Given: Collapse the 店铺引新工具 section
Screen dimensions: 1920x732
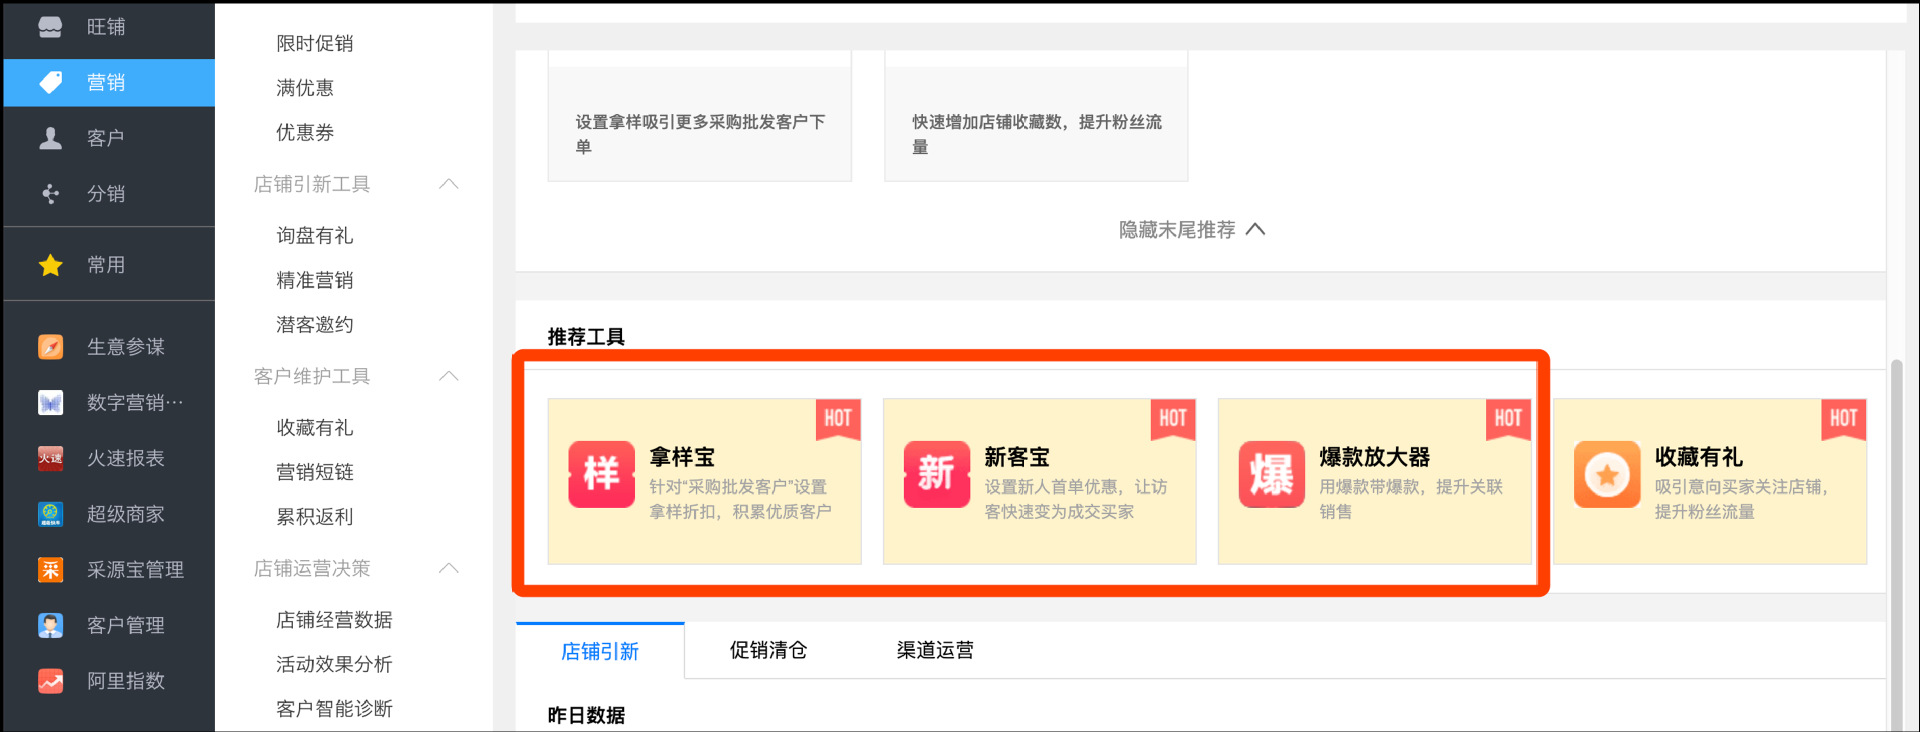Looking at the screenshot, I should pyautogui.click(x=449, y=184).
